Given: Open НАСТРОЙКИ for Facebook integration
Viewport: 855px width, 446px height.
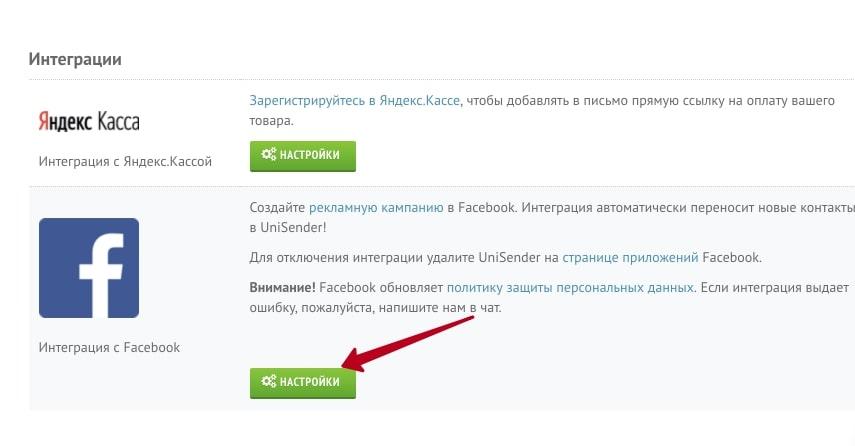Looking at the screenshot, I should click(x=303, y=383).
